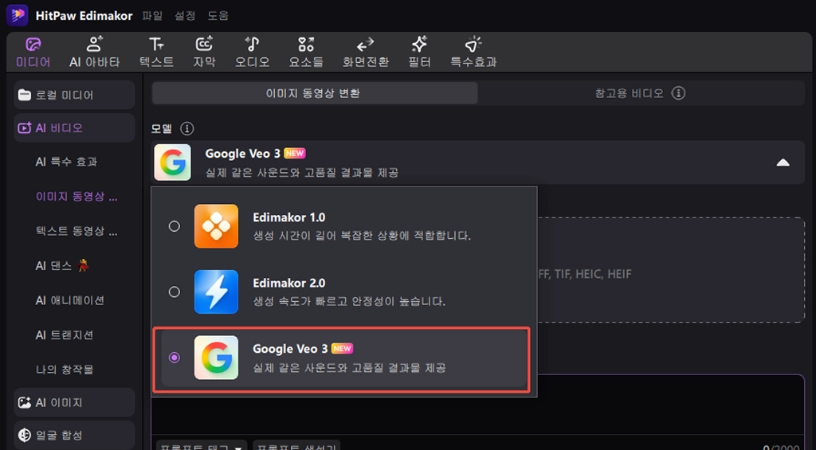816x450 pixels.
Task: Open 얼굴 합성 sidebar section
Action: [74, 435]
